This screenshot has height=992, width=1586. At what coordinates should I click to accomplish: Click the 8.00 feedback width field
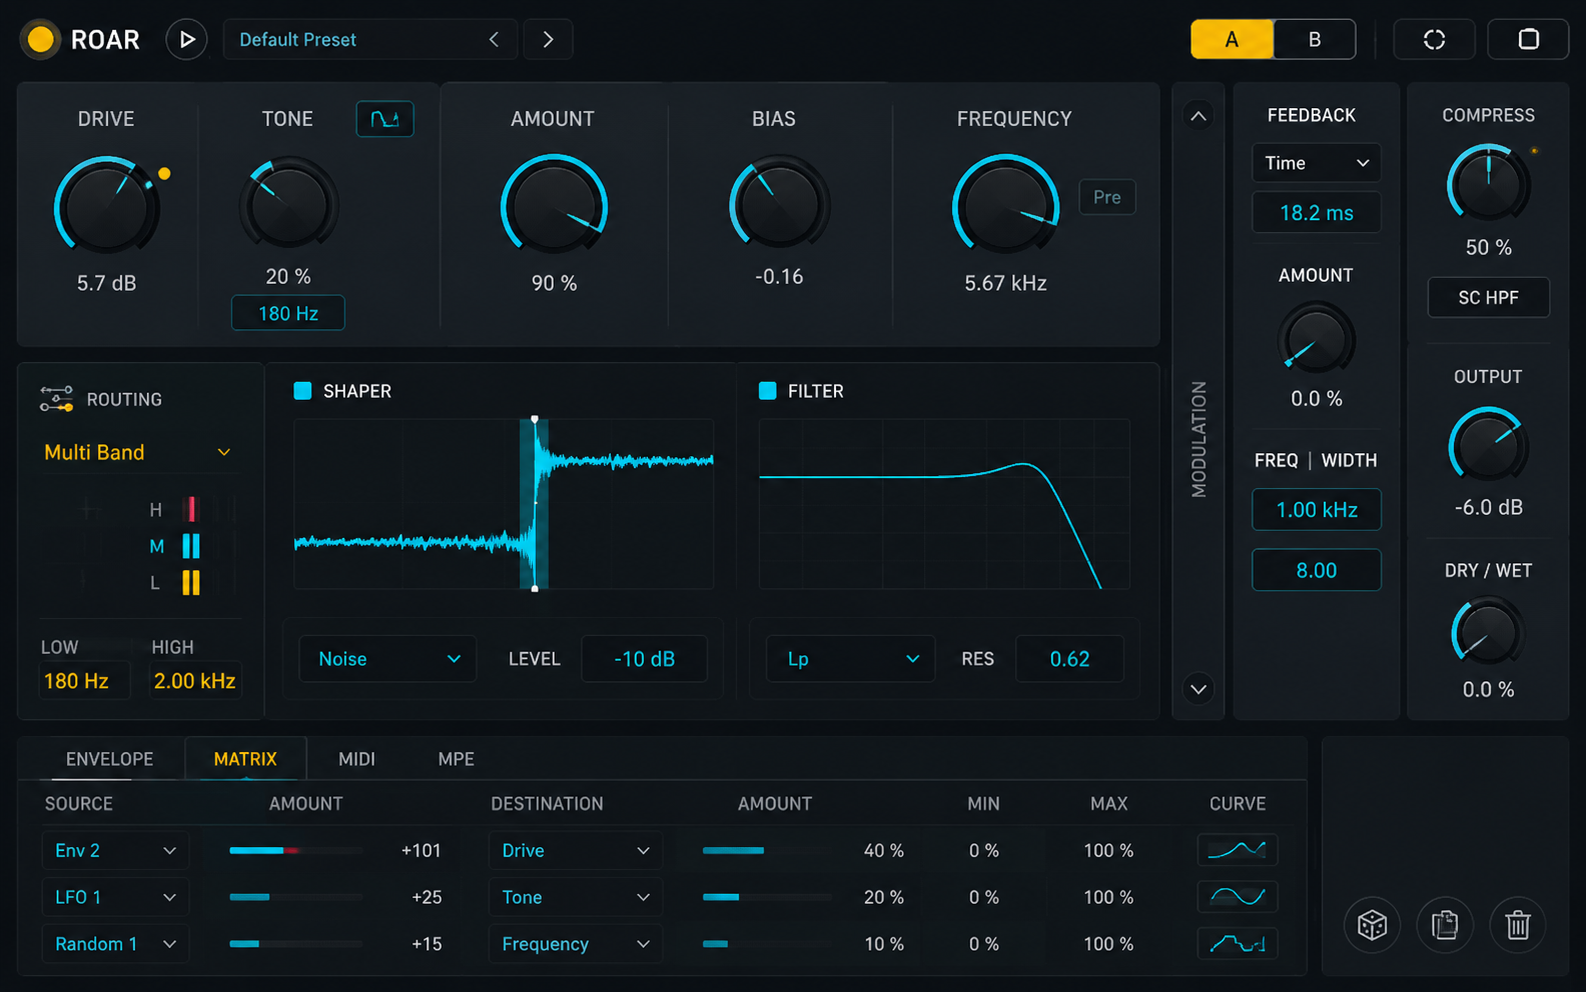coord(1316,570)
